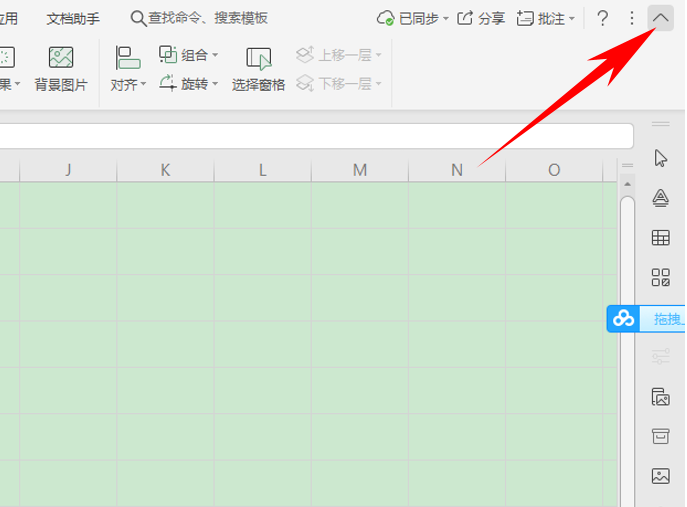Click the partially visible effects icon at left
687x507 pixels.
pyautogui.click(x=7, y=57)
